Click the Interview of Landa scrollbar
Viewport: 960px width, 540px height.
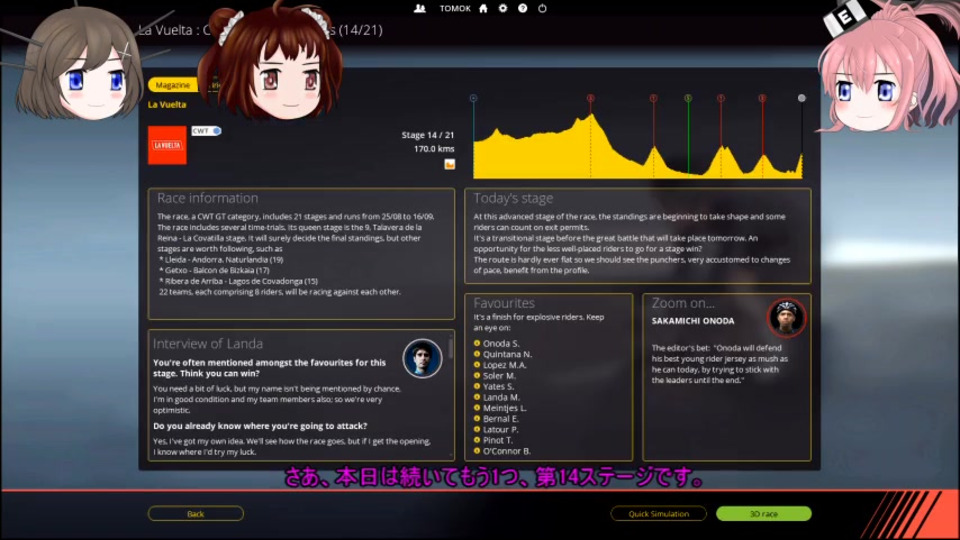pyautogui.click(x=451, y=349)
